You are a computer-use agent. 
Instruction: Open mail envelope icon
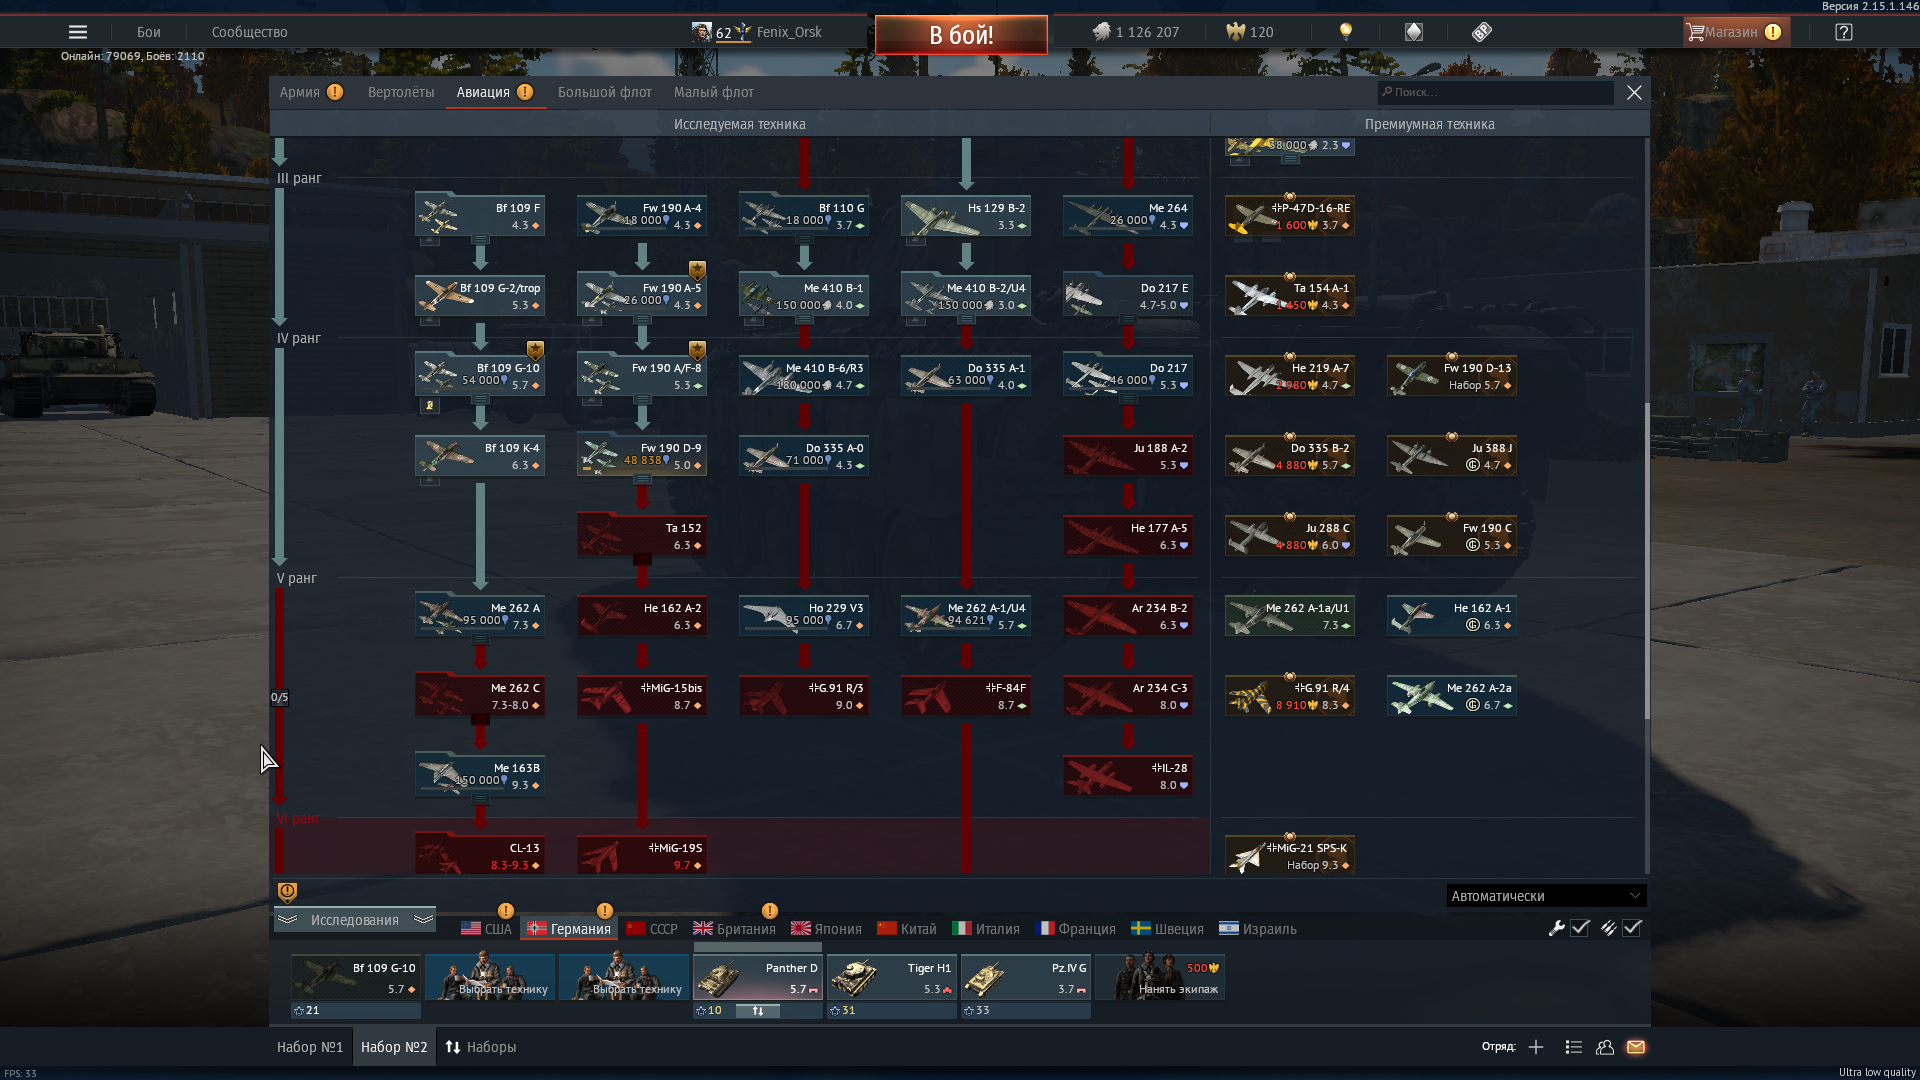pyautogui.click(x=1636, y=1047)
